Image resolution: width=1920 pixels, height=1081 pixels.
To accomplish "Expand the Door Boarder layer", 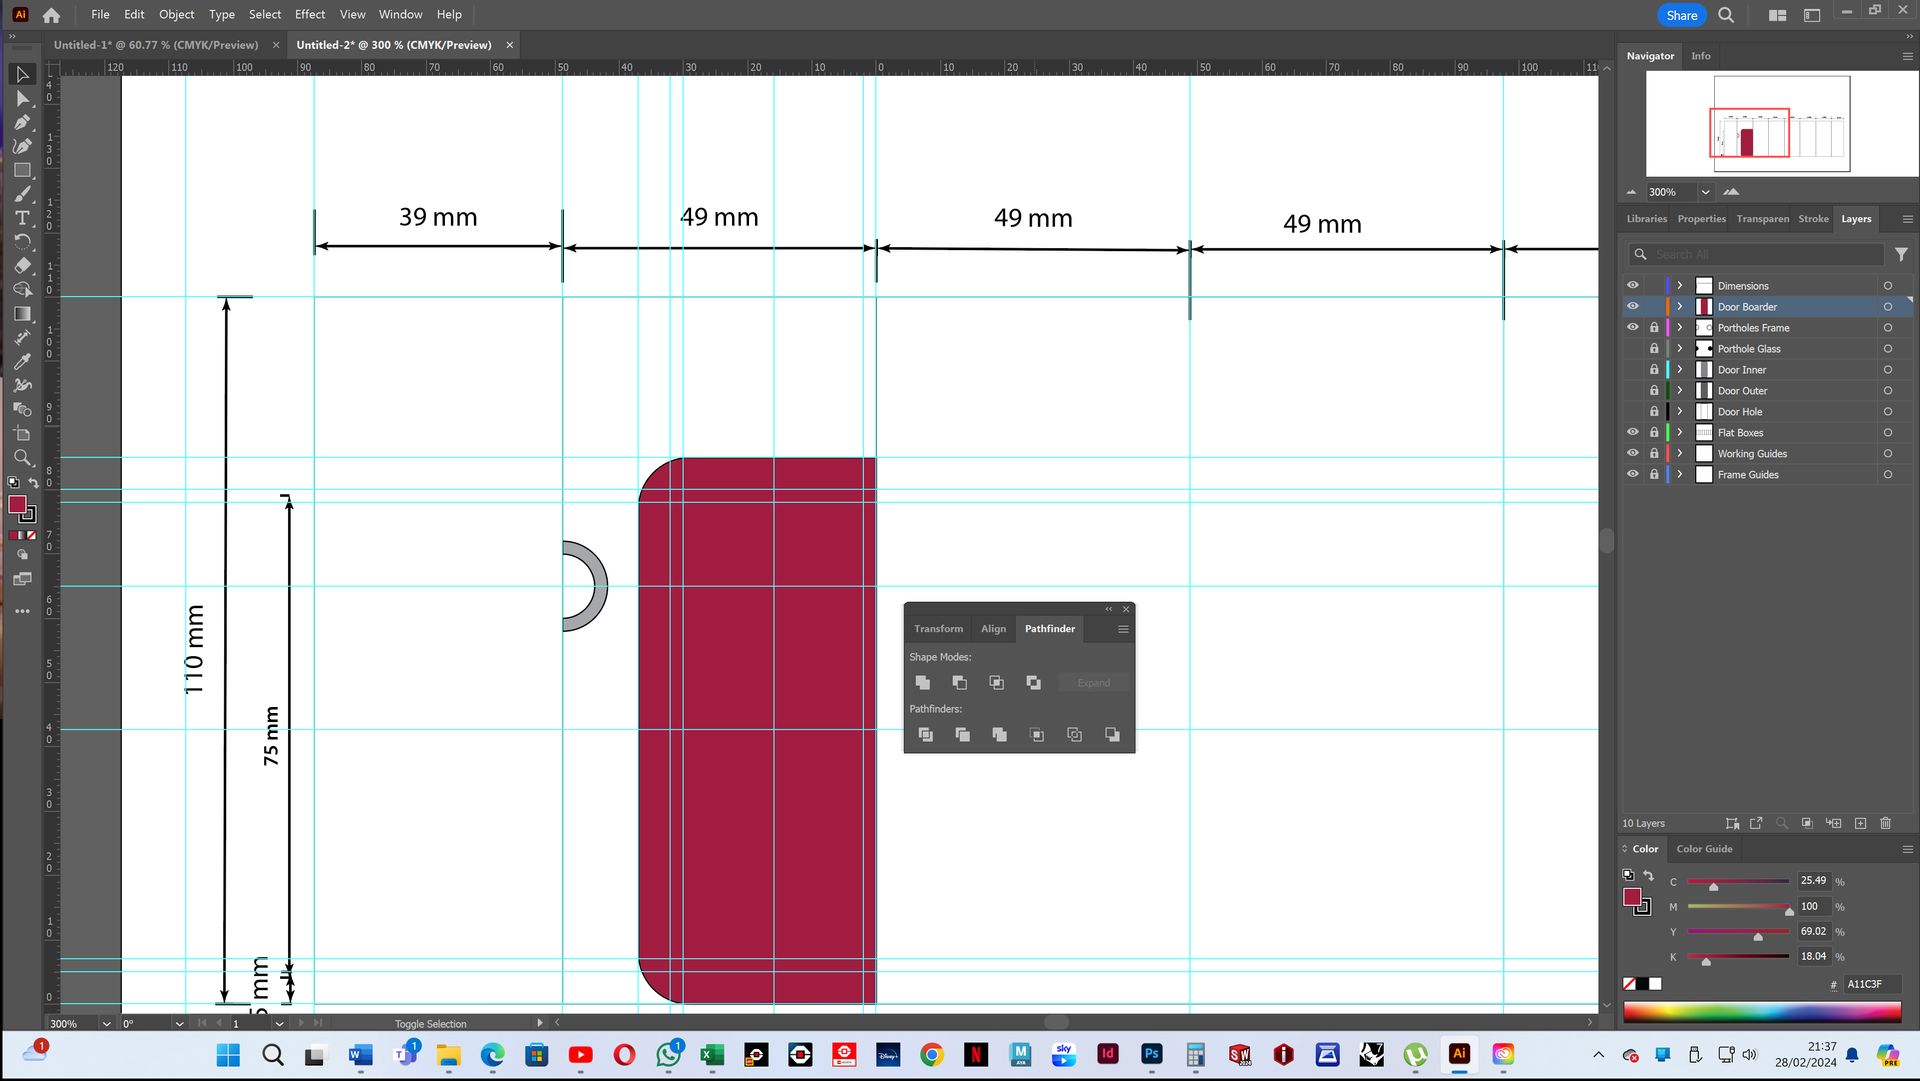I will [x=1680, y=307].
